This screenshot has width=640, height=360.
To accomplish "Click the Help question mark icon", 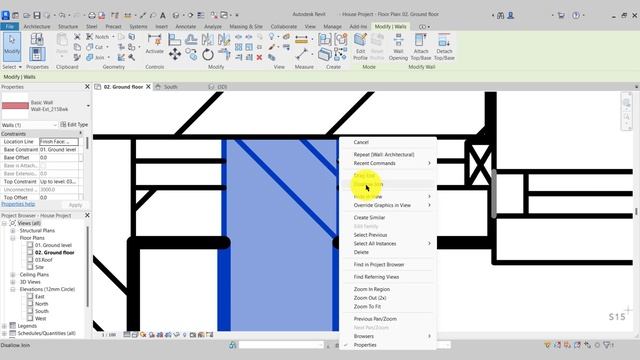I will click(x=576, y=15).
